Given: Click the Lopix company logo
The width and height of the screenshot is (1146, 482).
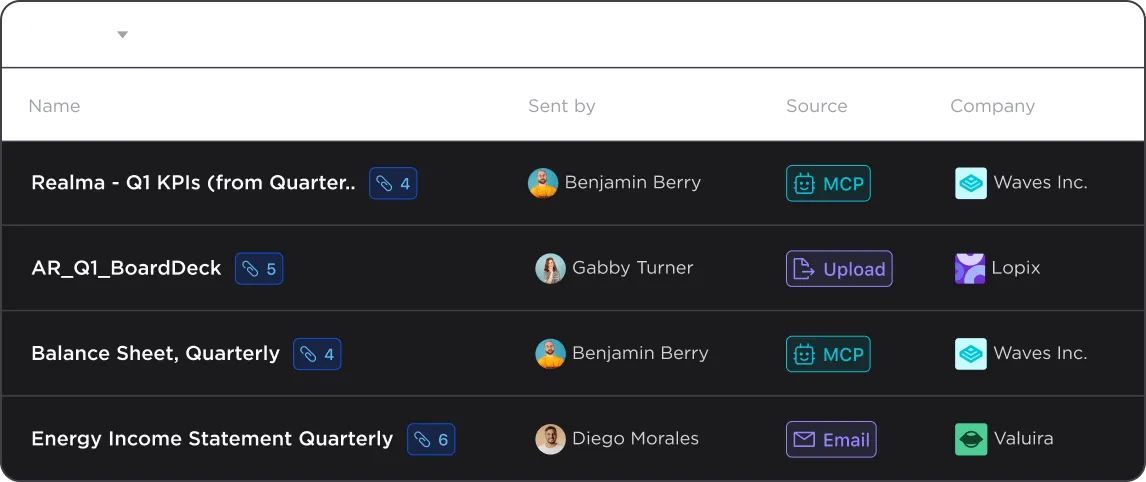Looking at the screenshot, I should [x=970, y=268].
